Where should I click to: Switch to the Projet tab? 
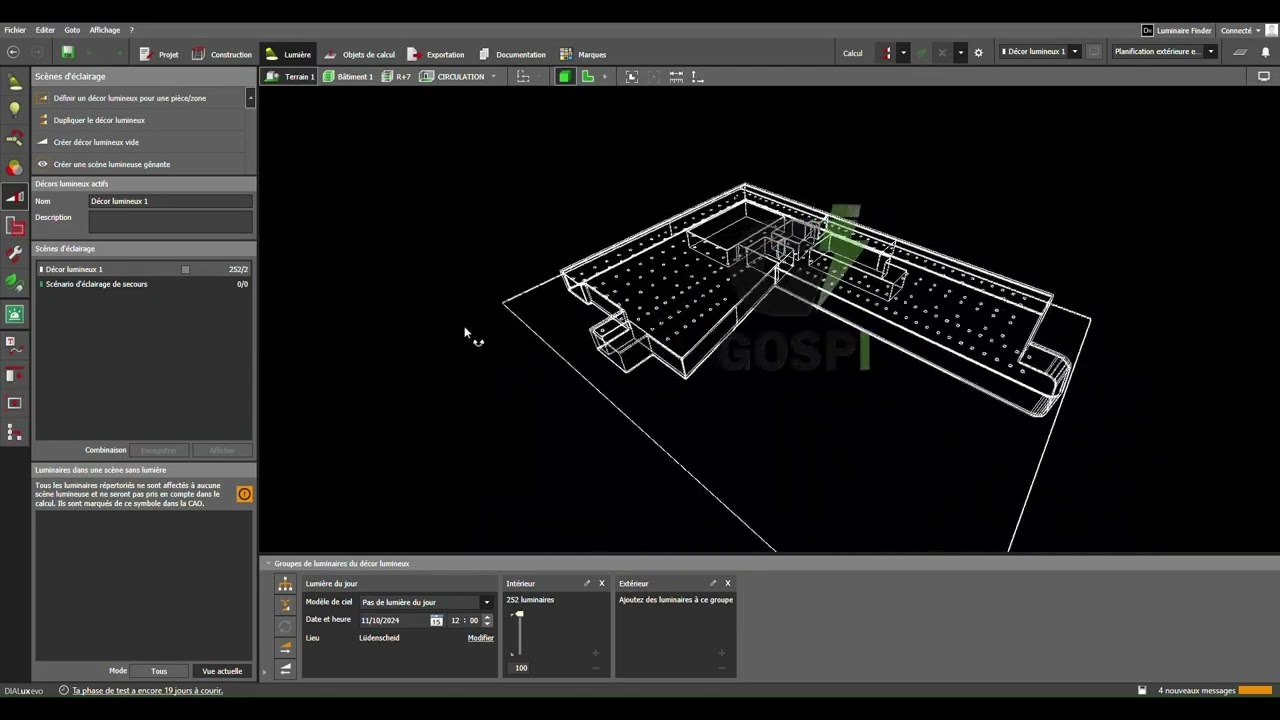point(159,54)
